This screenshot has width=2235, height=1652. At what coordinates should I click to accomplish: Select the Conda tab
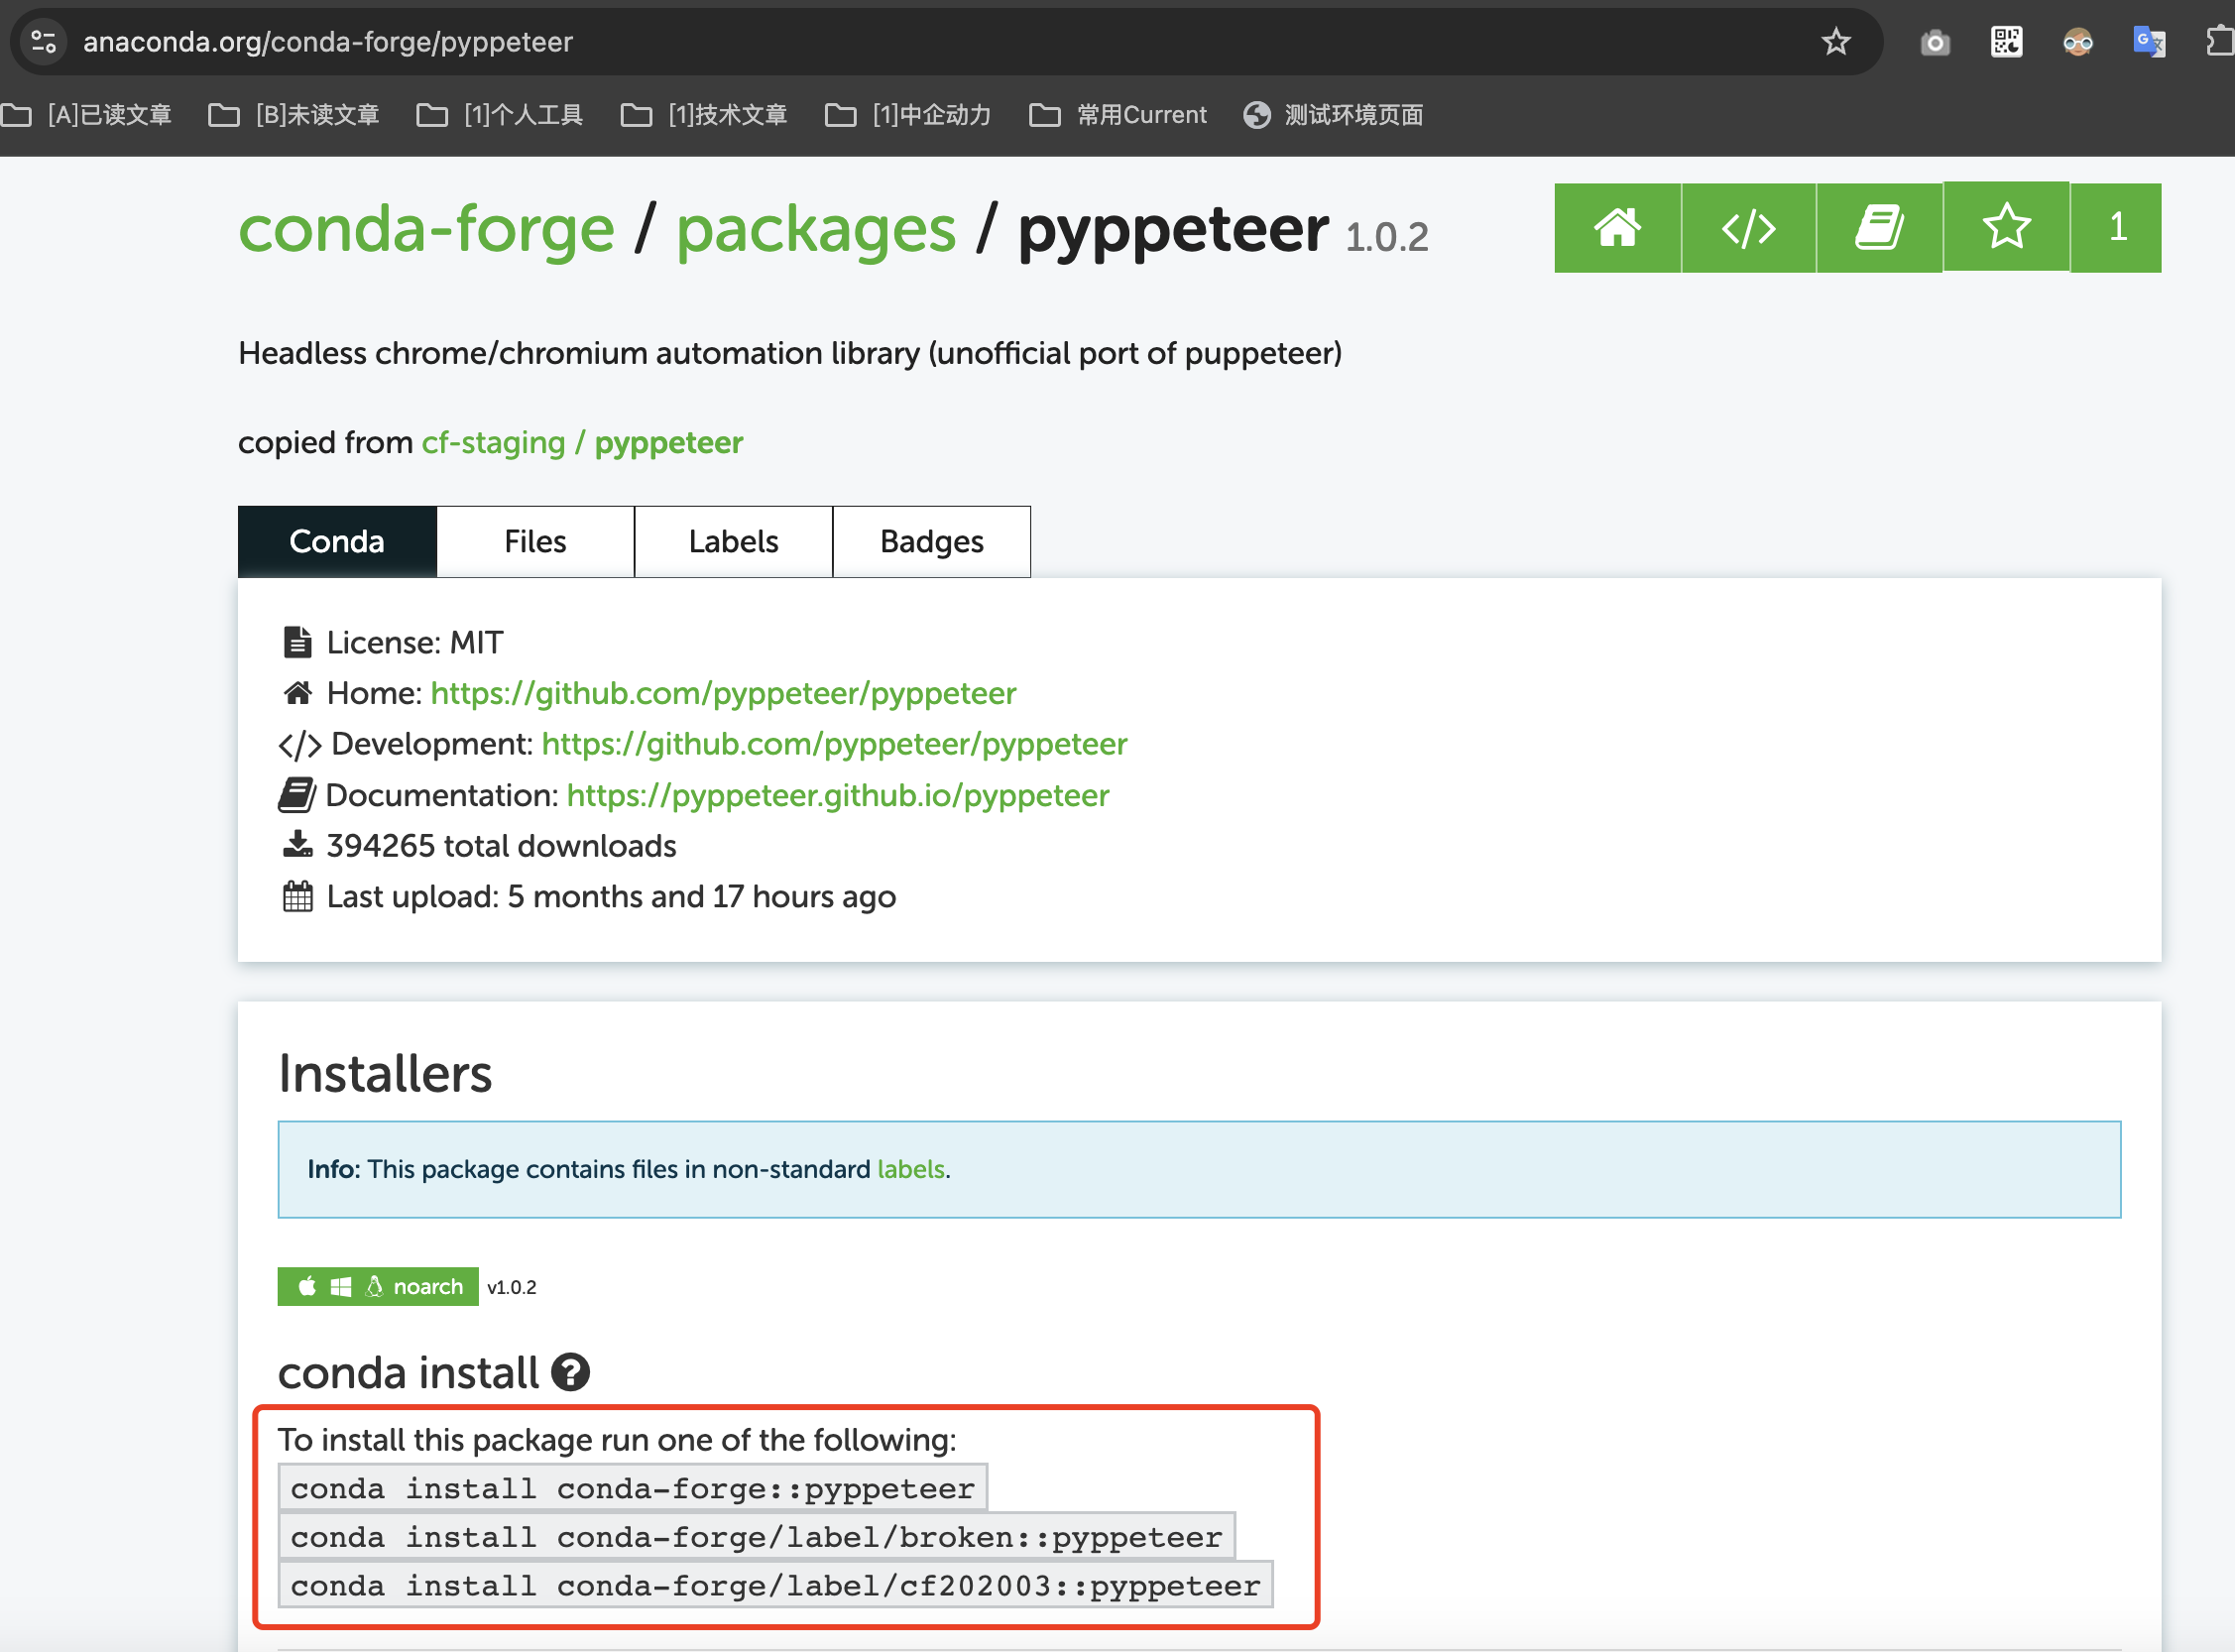pos(337,541)
